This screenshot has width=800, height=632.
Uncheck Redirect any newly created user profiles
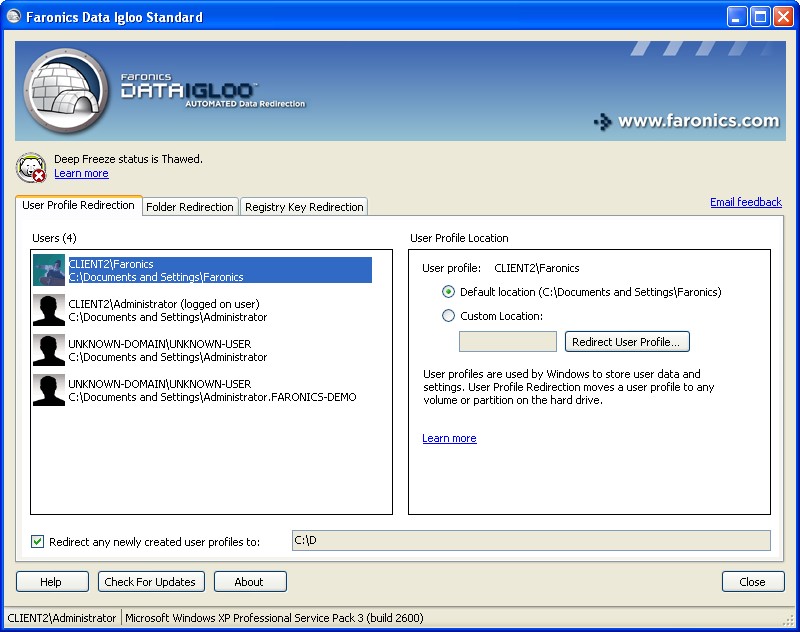37,541
